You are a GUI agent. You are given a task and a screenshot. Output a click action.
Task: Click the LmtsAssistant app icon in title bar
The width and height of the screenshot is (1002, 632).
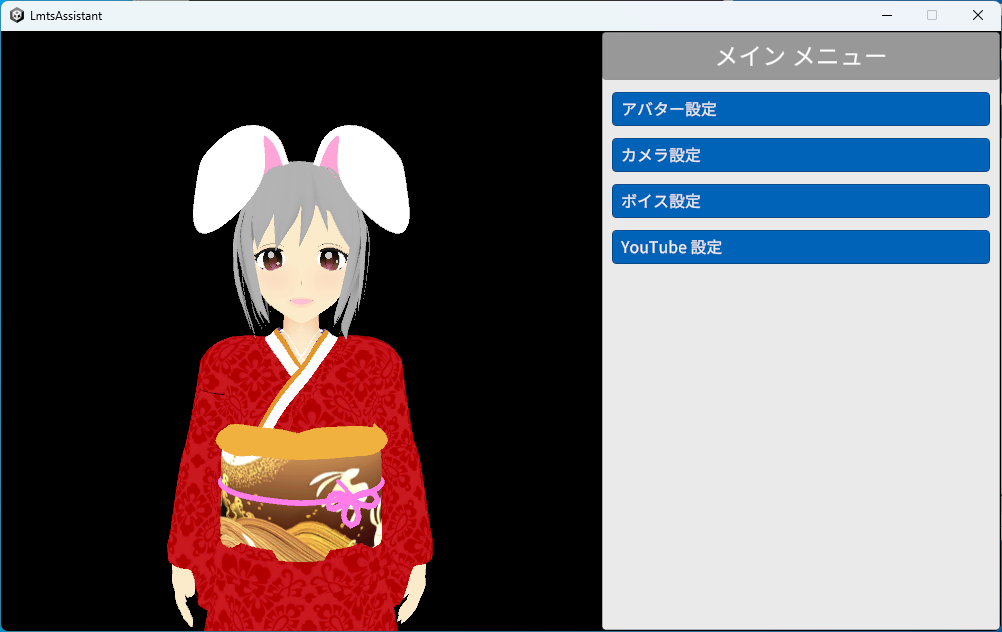[17, 15]
